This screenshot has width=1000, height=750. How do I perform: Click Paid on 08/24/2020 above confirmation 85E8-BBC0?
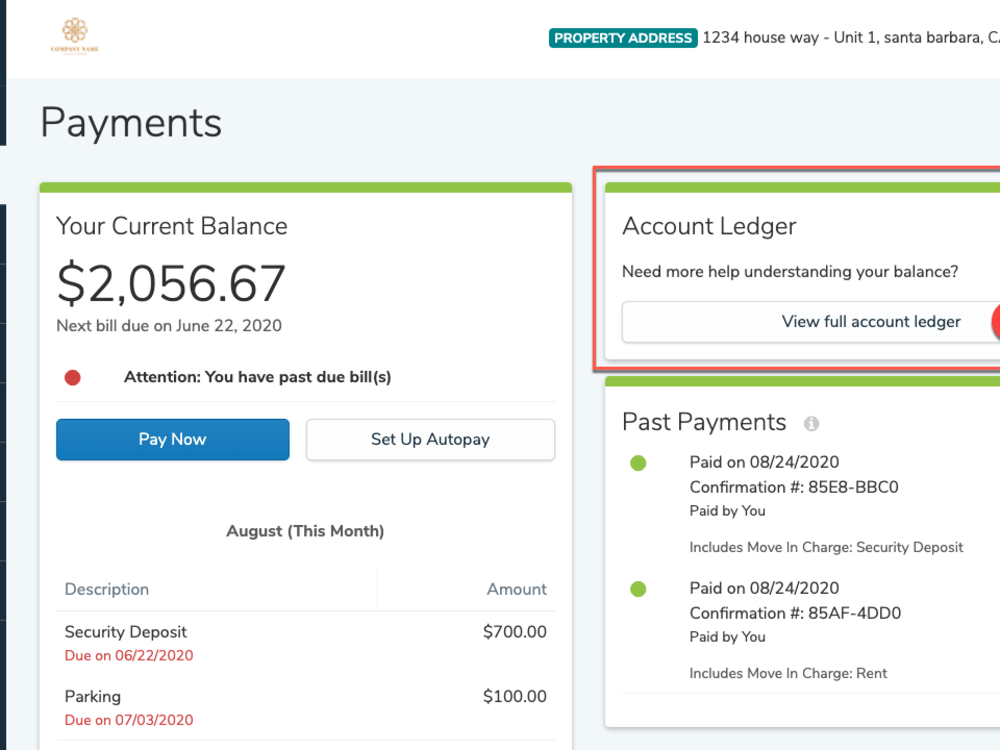point(765,462)
